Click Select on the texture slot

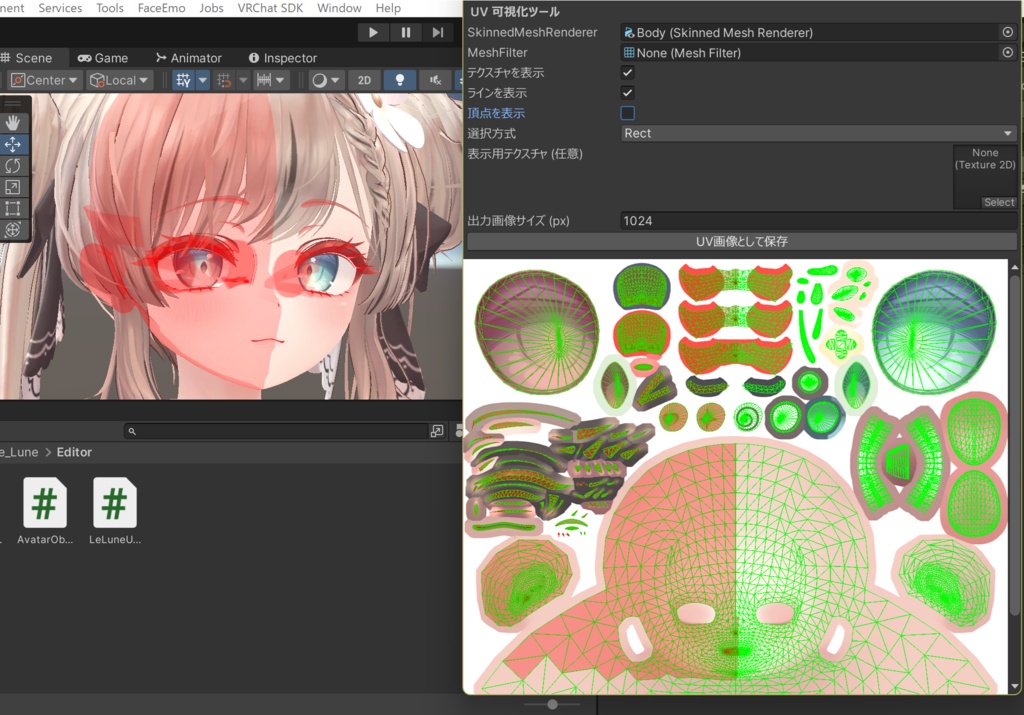[999, 202]
